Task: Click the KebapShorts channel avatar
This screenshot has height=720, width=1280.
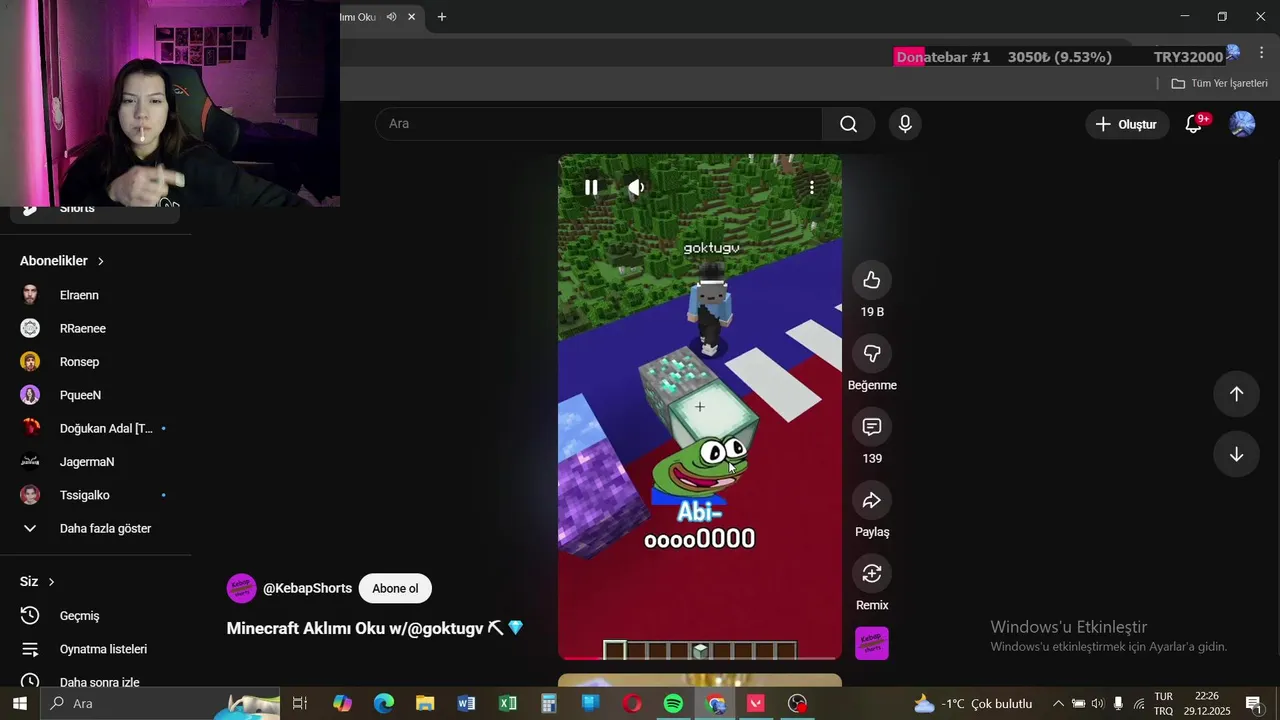Action: tap(242, 588)
